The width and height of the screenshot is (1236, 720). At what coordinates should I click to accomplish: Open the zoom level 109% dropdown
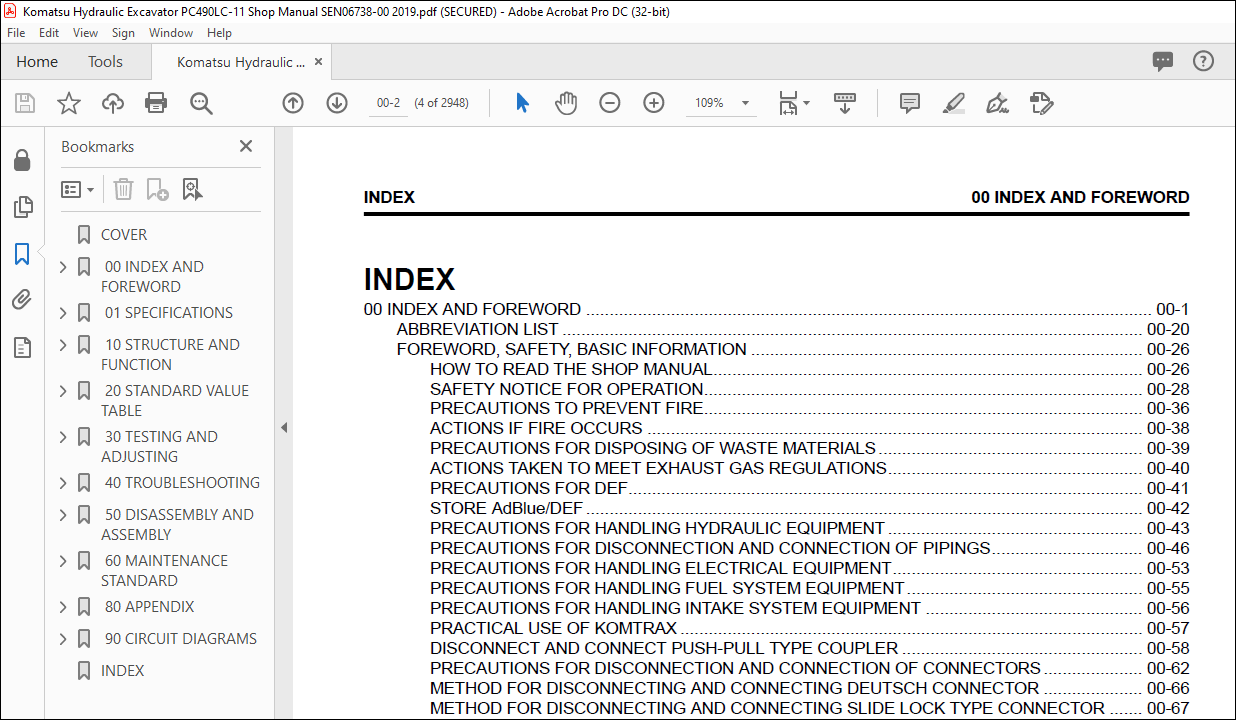point(745,103)
